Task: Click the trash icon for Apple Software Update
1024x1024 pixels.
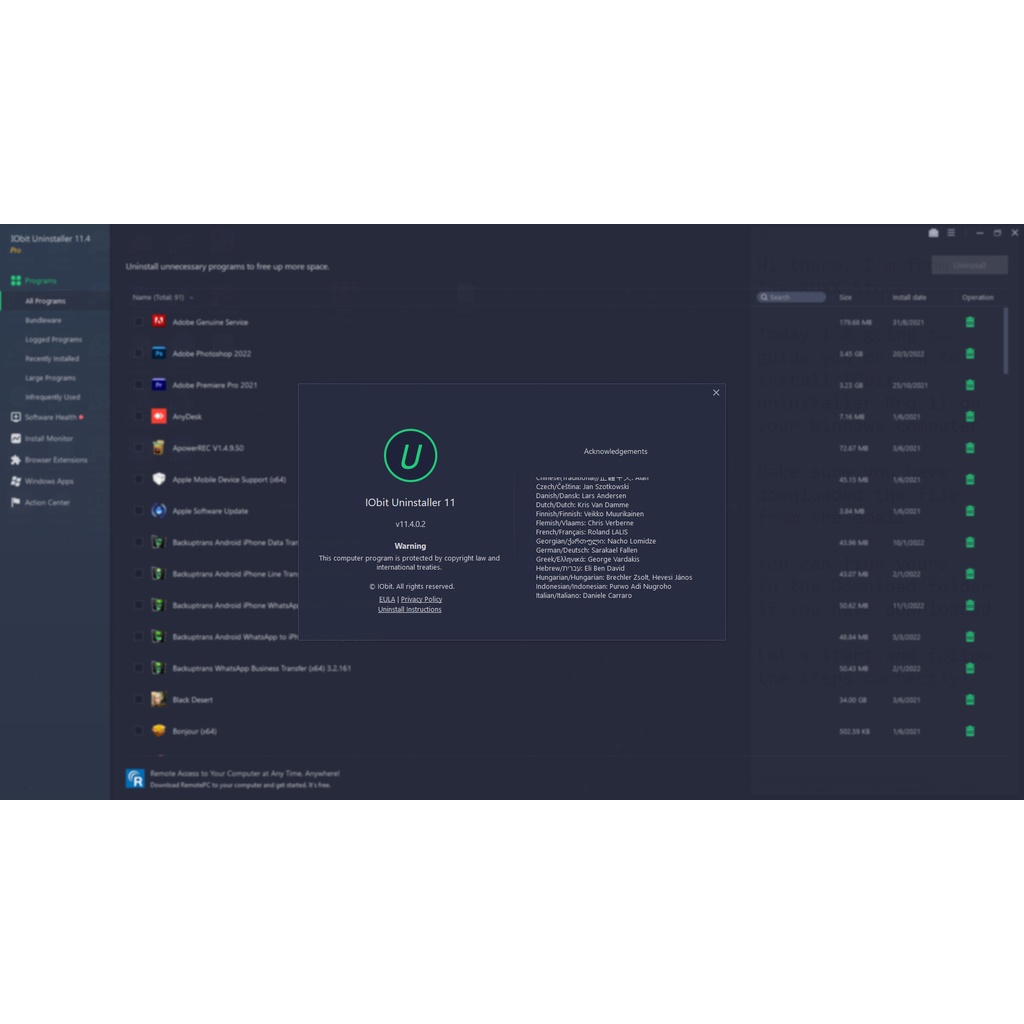Action: point(970,511)
